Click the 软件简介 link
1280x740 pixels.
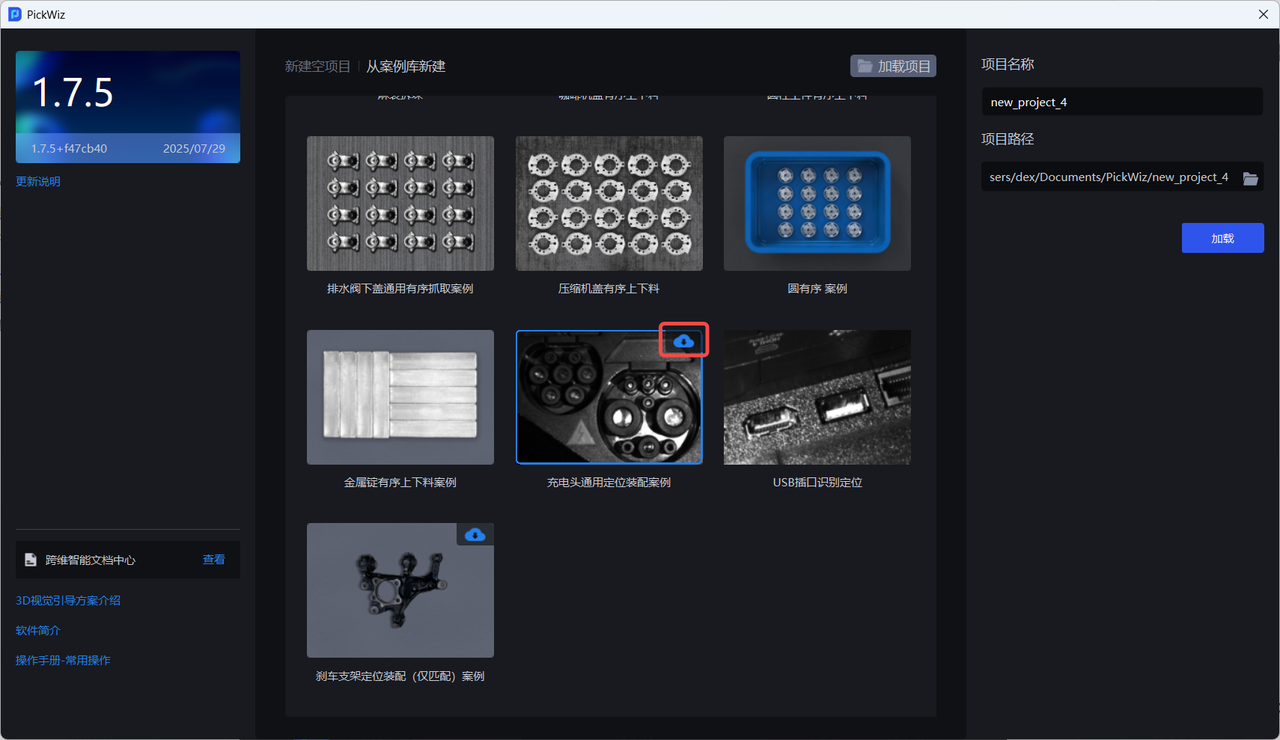click(38, 631)
